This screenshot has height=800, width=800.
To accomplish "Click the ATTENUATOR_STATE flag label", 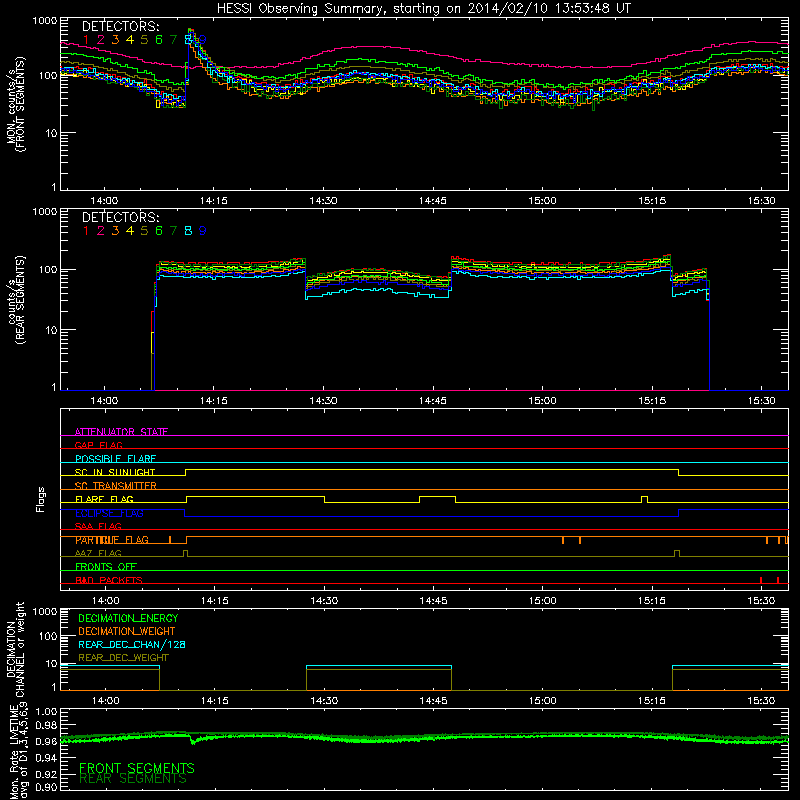I will (x=121, y=432).
